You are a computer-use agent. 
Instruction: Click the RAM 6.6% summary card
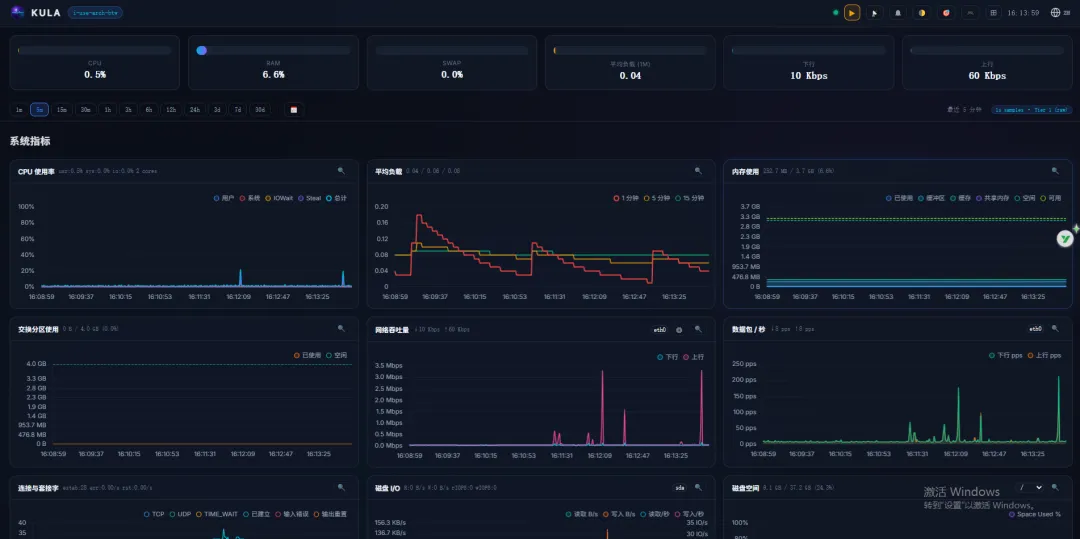point(273,63)
